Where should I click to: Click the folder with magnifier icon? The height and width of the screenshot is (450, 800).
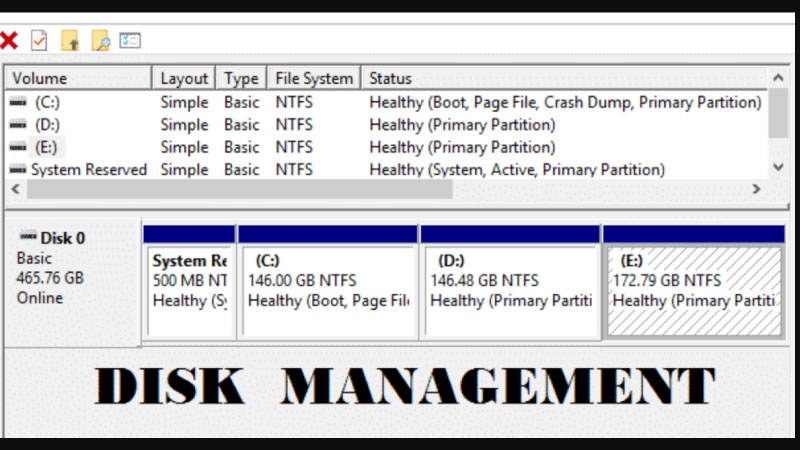(99, 41)
